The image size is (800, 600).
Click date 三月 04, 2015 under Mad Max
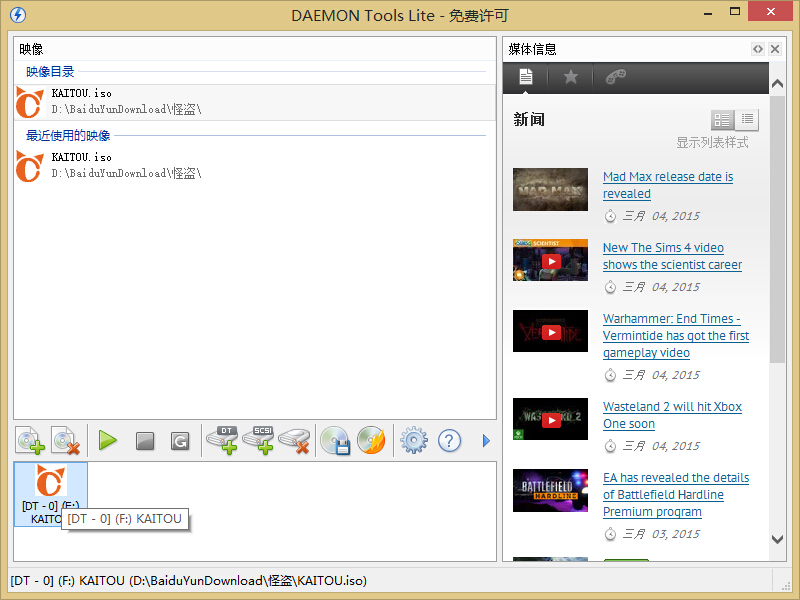pos(661,216)
